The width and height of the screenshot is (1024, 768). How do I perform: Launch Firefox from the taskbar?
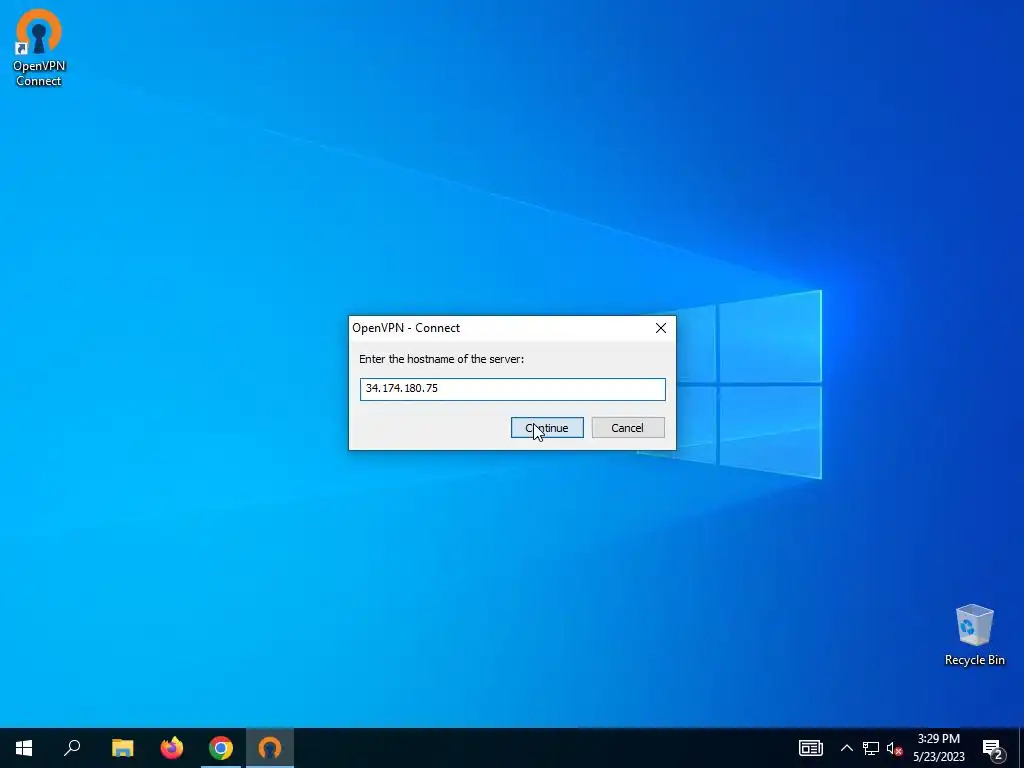(x=172, y=748)
